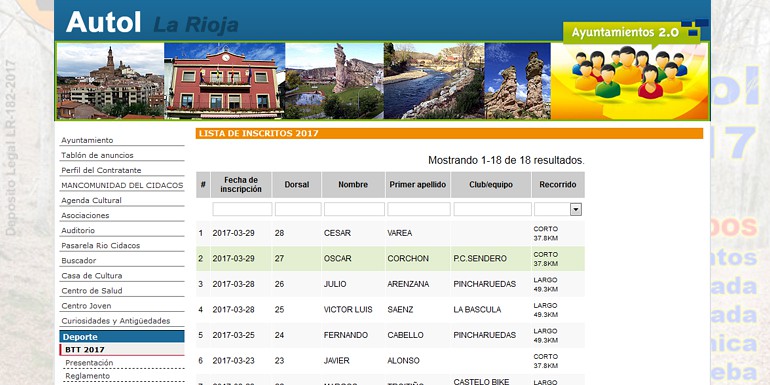Sort by Recorrido column header

(x=558, y=185)
